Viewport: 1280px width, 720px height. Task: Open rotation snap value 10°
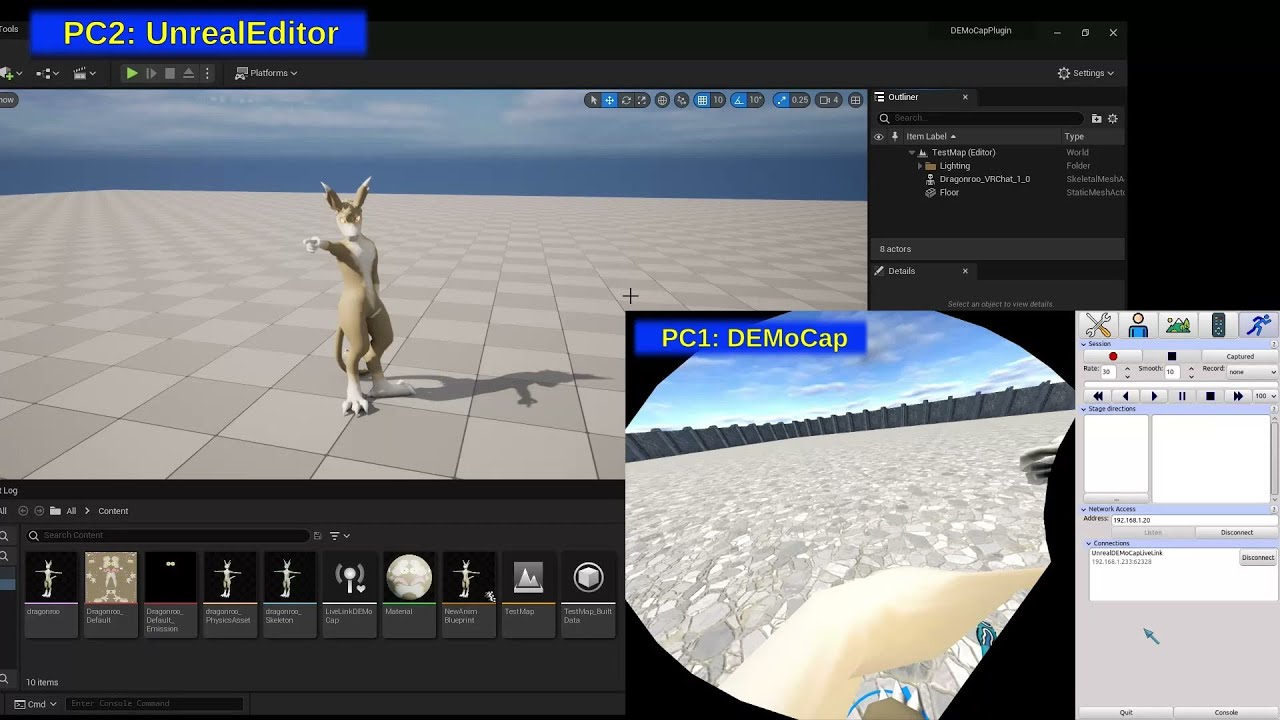click(x=756, y=100)
